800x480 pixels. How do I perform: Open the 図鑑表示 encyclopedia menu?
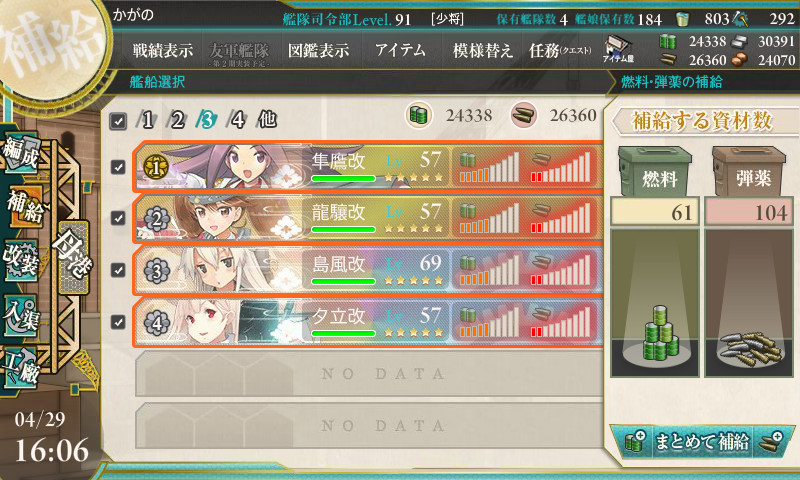coord(318,50)
